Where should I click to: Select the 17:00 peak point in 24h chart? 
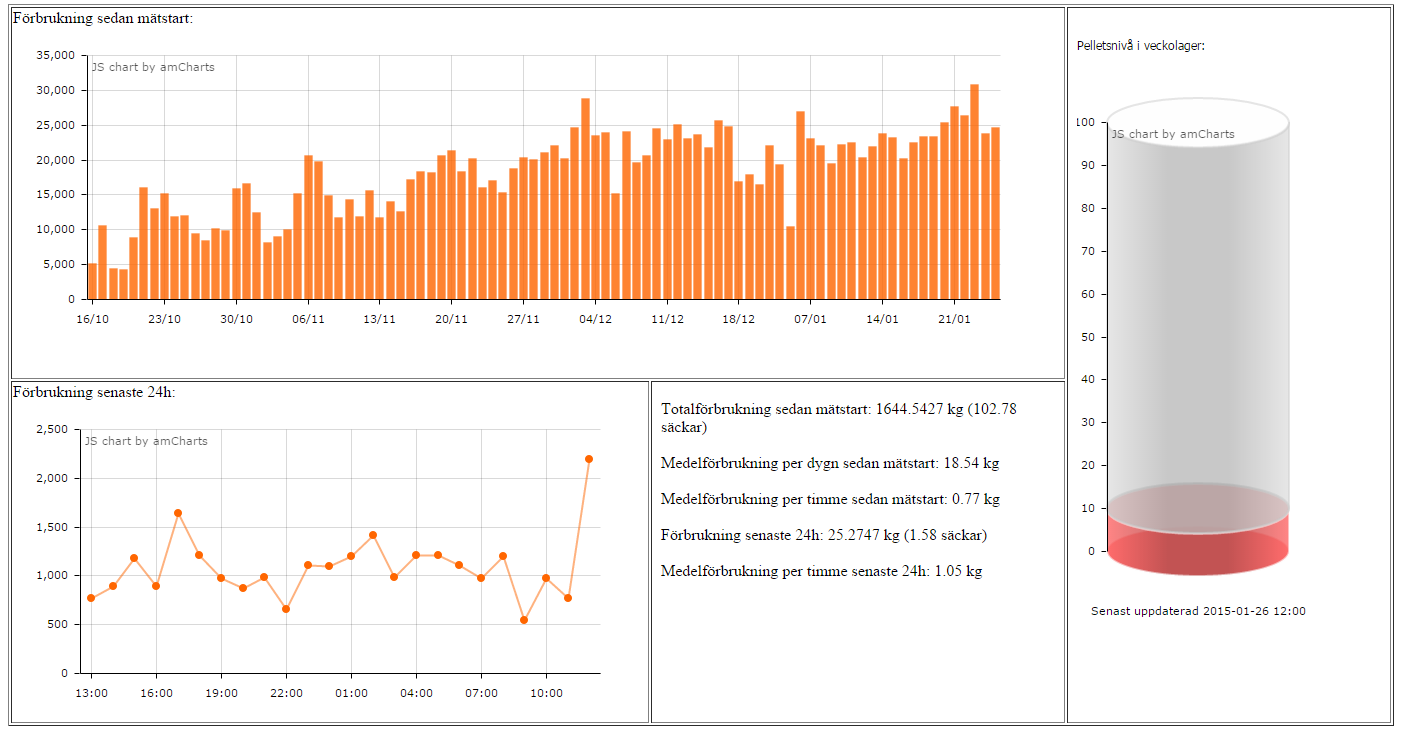178,513
